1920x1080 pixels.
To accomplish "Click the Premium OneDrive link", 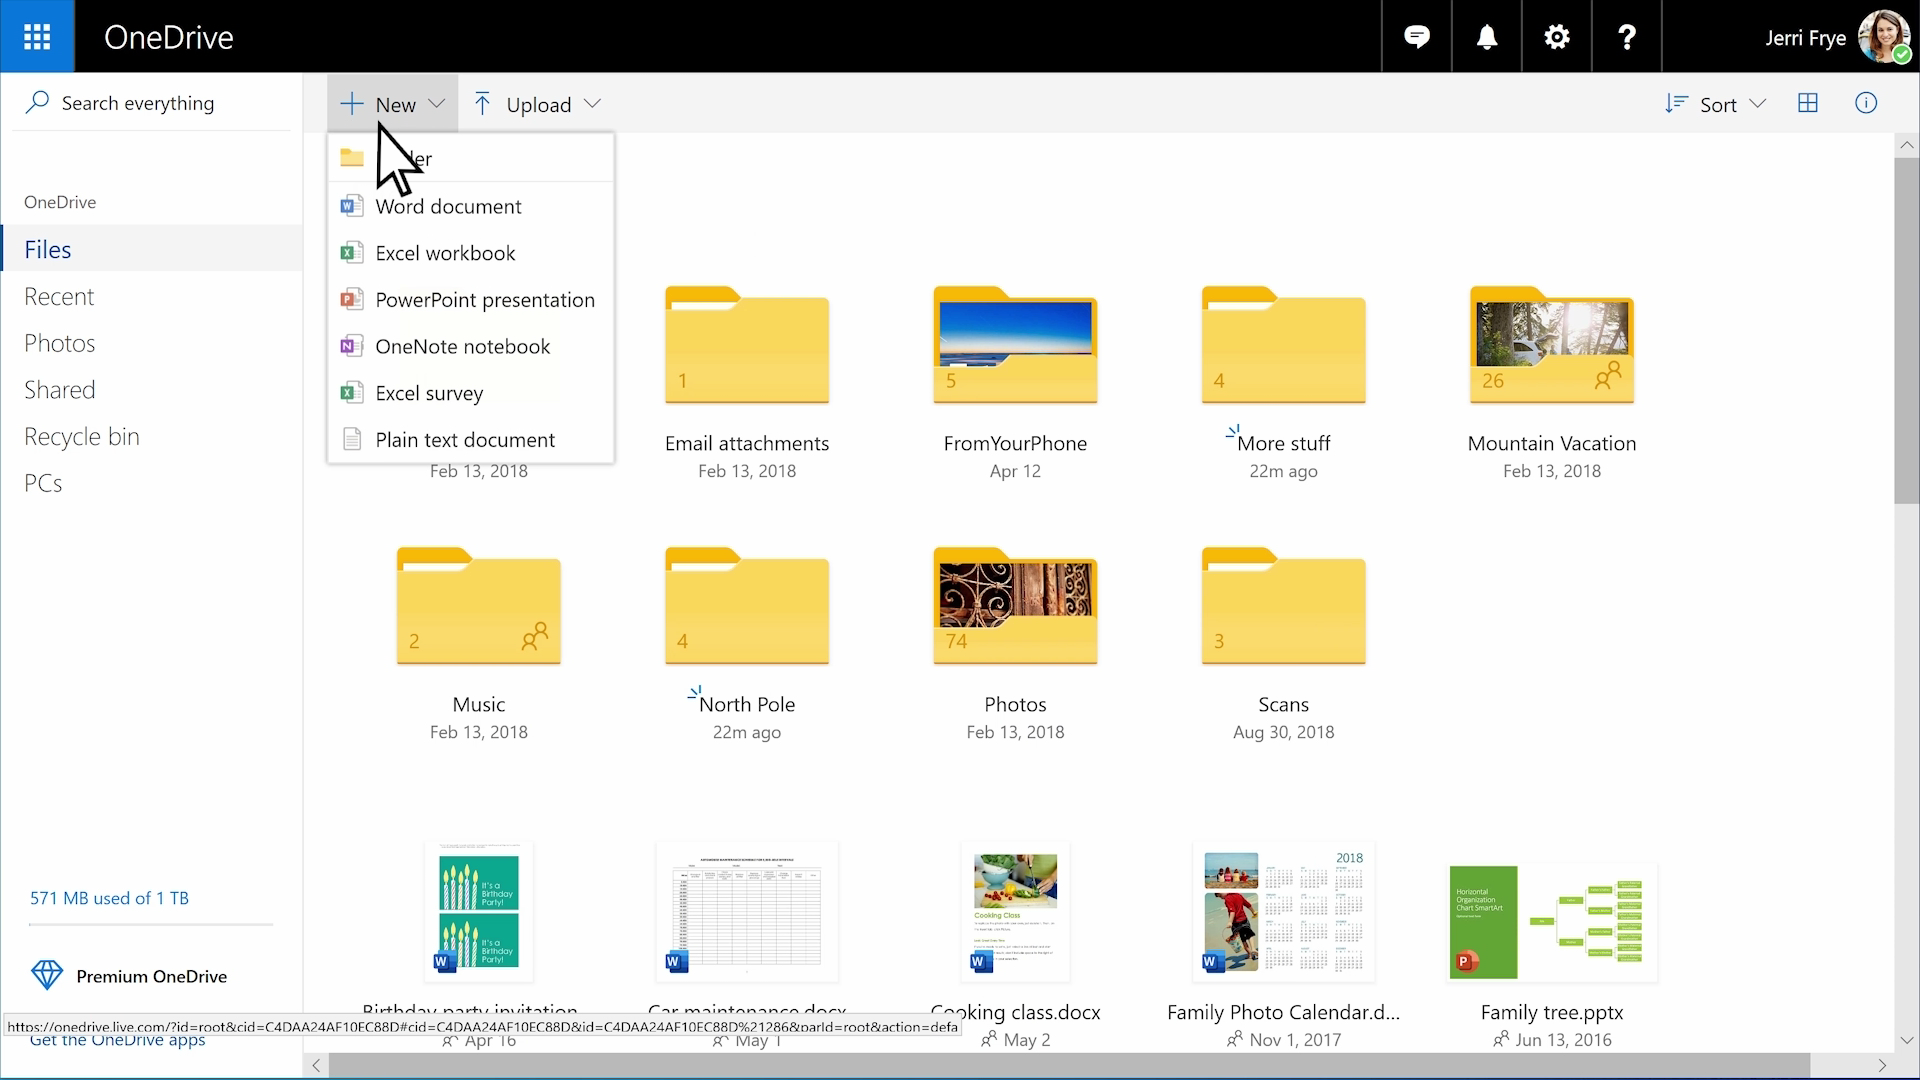I will pyautogui.click(x=151, y=976).
